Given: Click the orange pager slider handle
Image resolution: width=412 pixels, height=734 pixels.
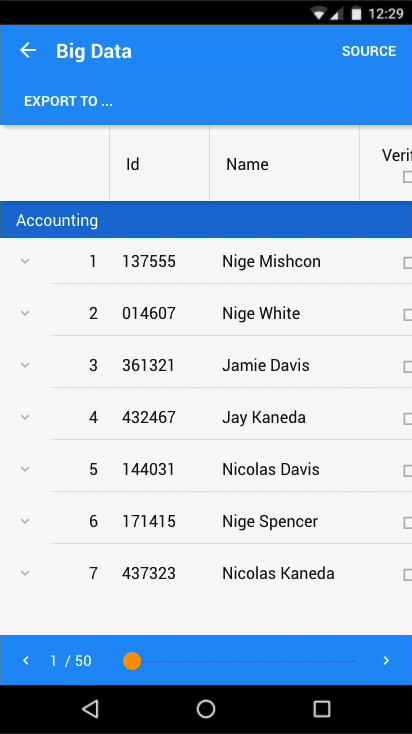Looking at the screenshot, I should tap(132, 661).
